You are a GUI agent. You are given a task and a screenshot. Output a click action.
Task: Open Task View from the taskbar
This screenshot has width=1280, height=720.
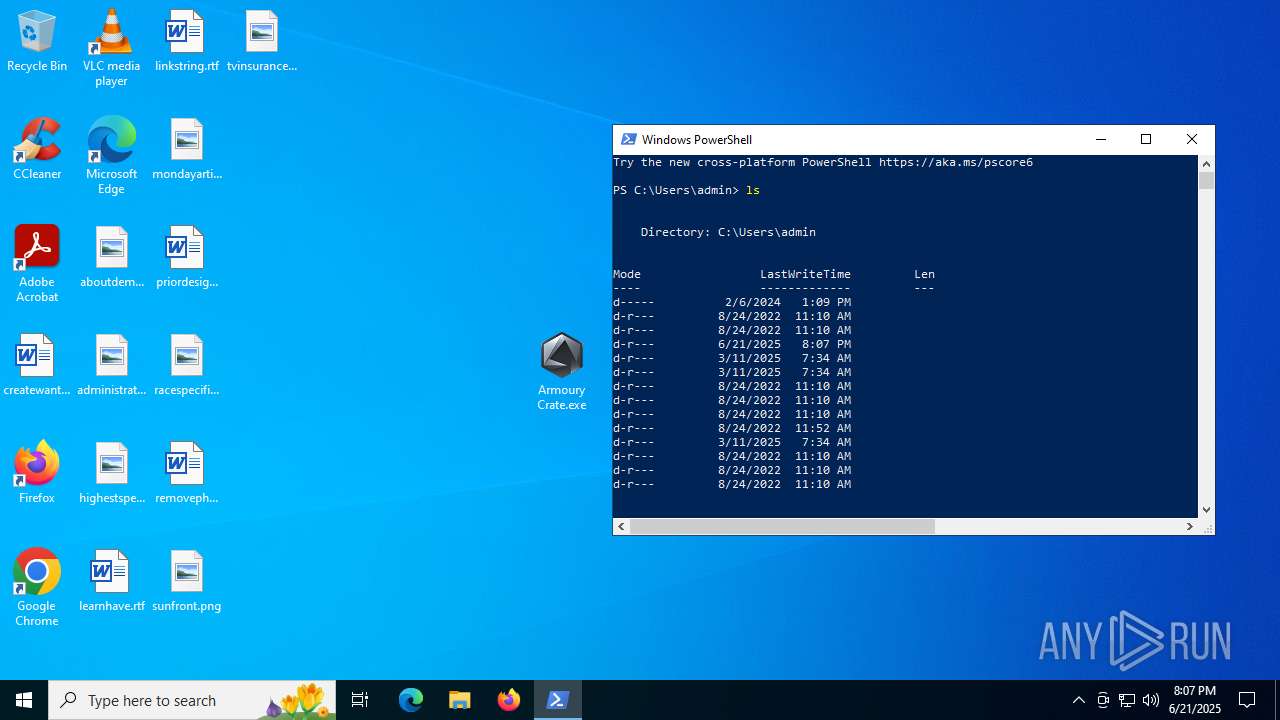tap(360, 700)
